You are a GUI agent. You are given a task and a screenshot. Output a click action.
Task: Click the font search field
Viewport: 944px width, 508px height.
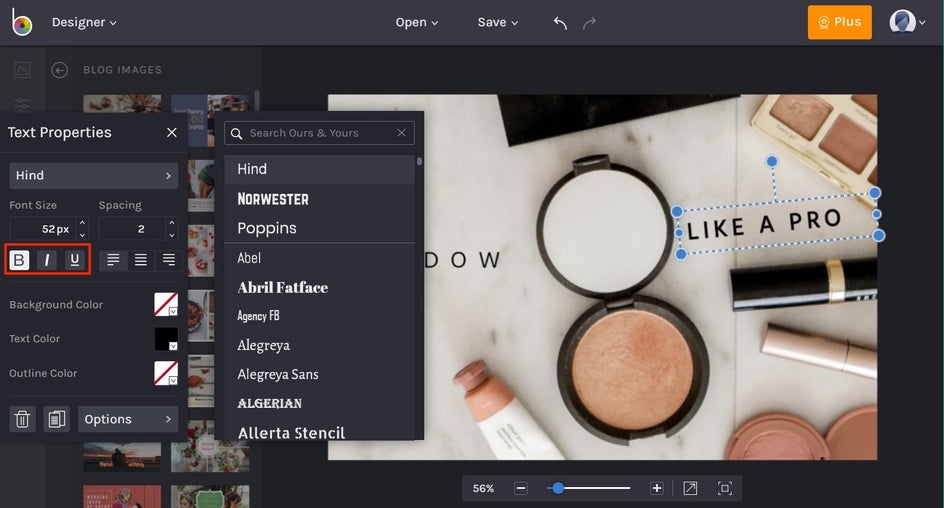pos(319,133)
